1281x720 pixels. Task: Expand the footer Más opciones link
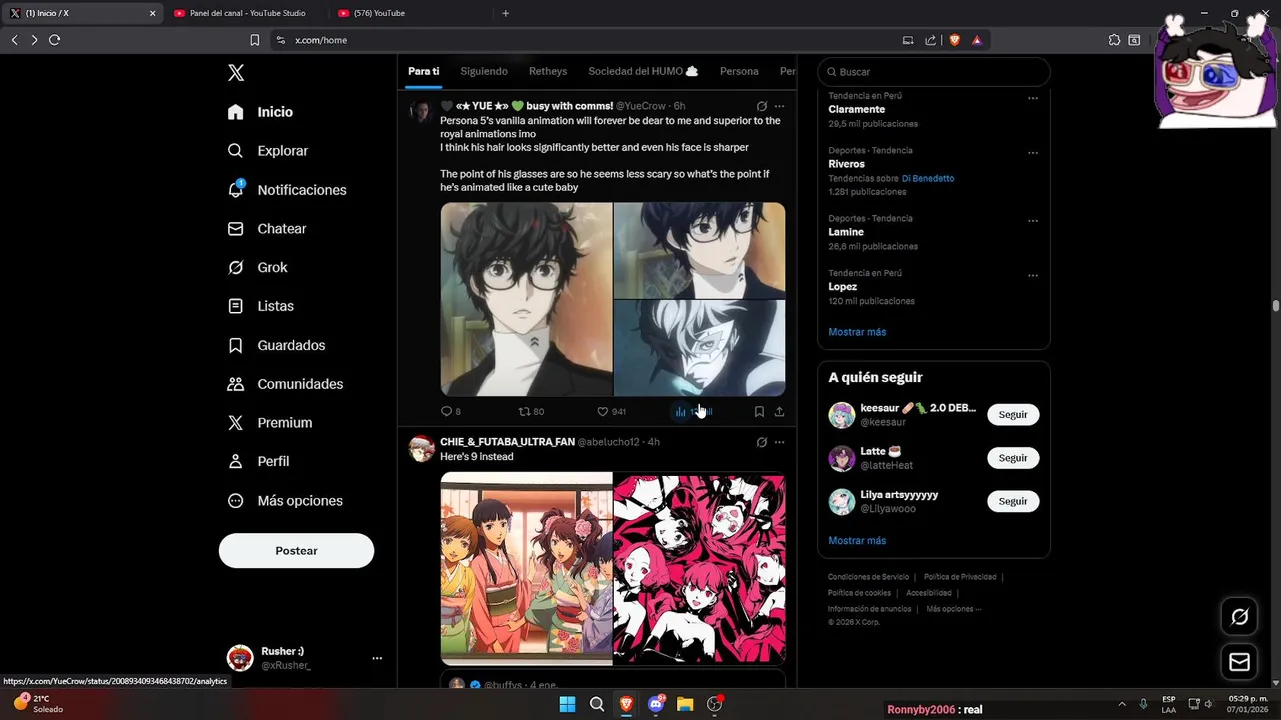tap(953, 609)
